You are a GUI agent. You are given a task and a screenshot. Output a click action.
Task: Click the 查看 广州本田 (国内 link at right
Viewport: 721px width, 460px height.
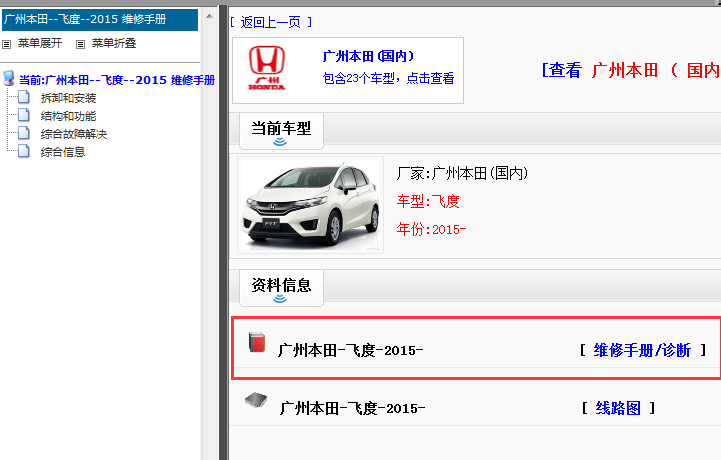point(631,70)
